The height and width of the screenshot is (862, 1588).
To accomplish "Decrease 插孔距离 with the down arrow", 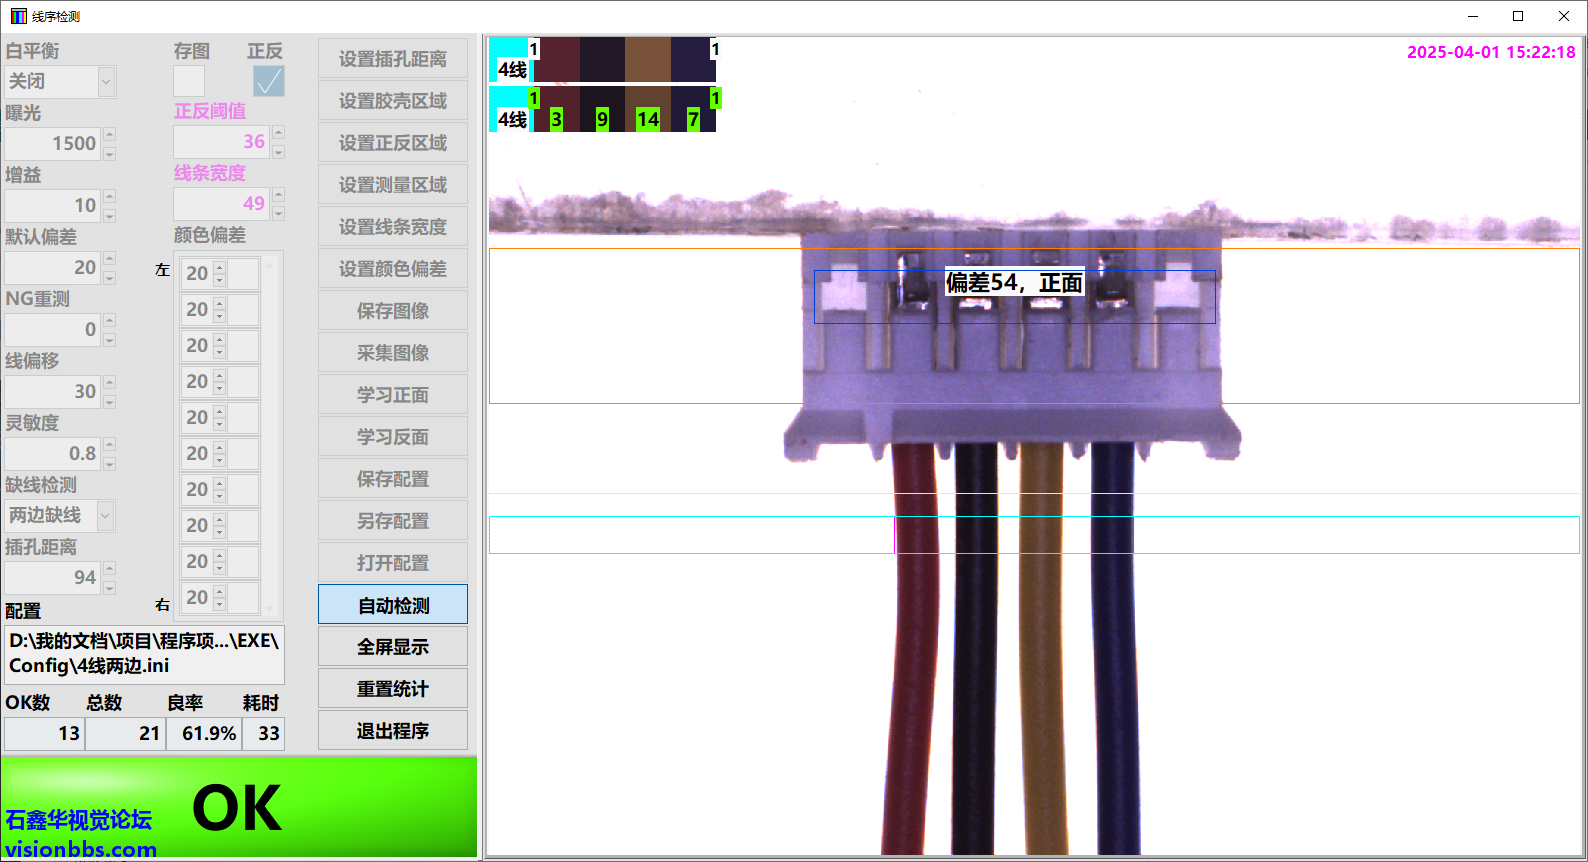I will [x=110, y=587].
